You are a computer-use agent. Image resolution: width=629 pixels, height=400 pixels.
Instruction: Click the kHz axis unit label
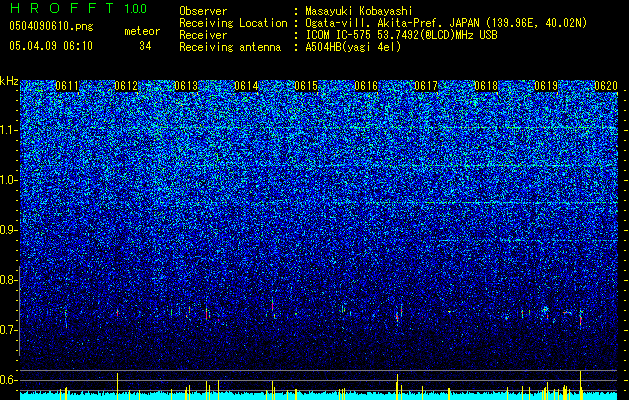9,81
